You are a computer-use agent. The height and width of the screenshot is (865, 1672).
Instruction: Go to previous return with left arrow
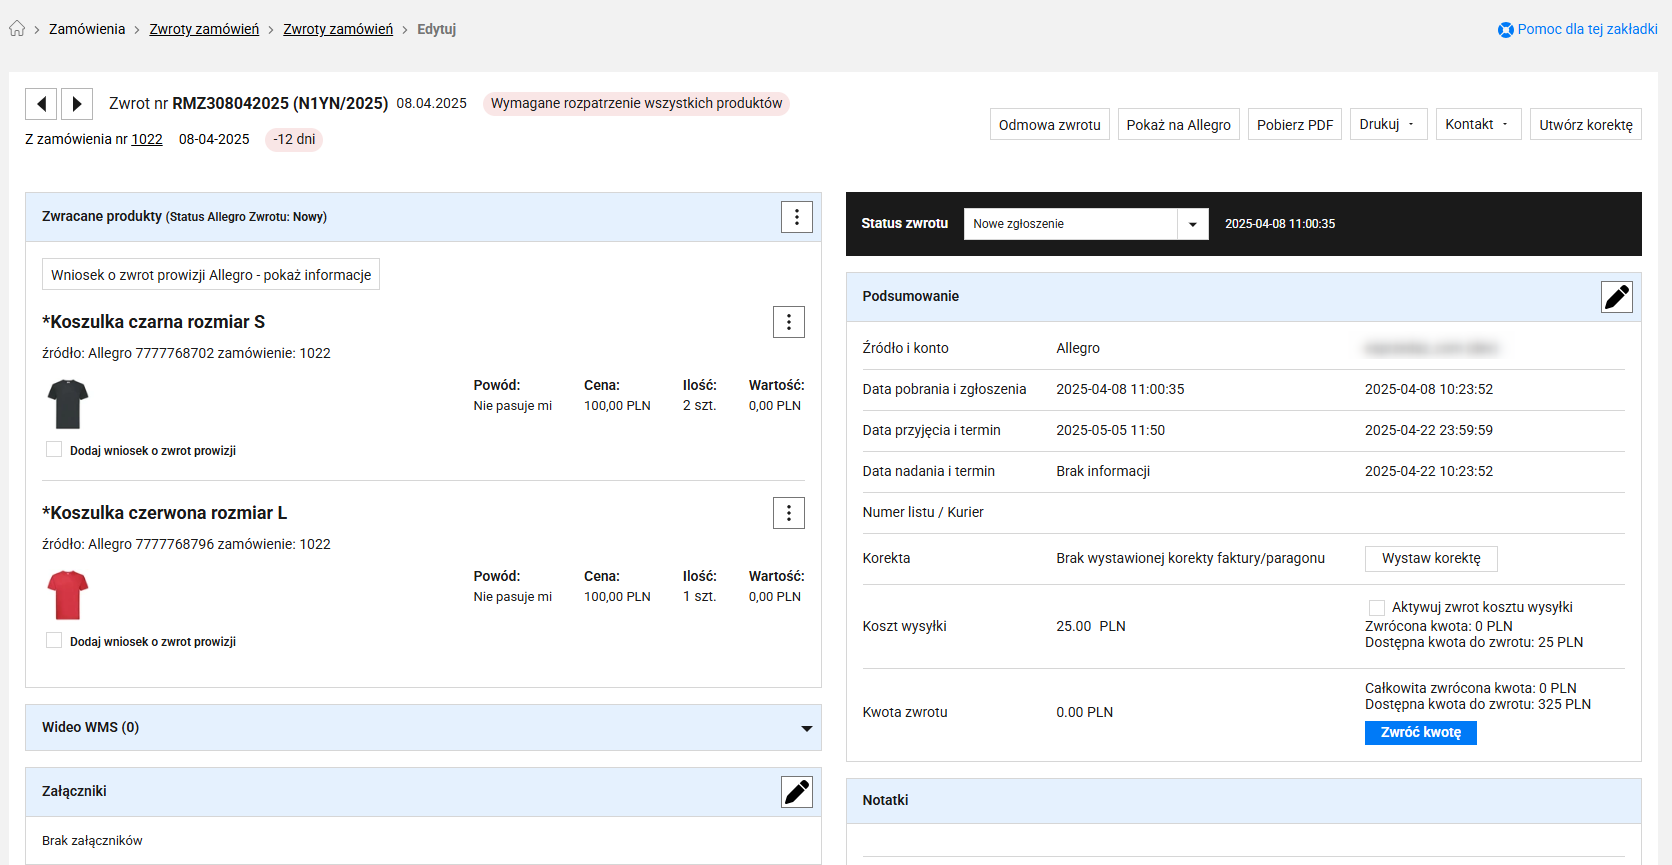[x=41, y=104]
